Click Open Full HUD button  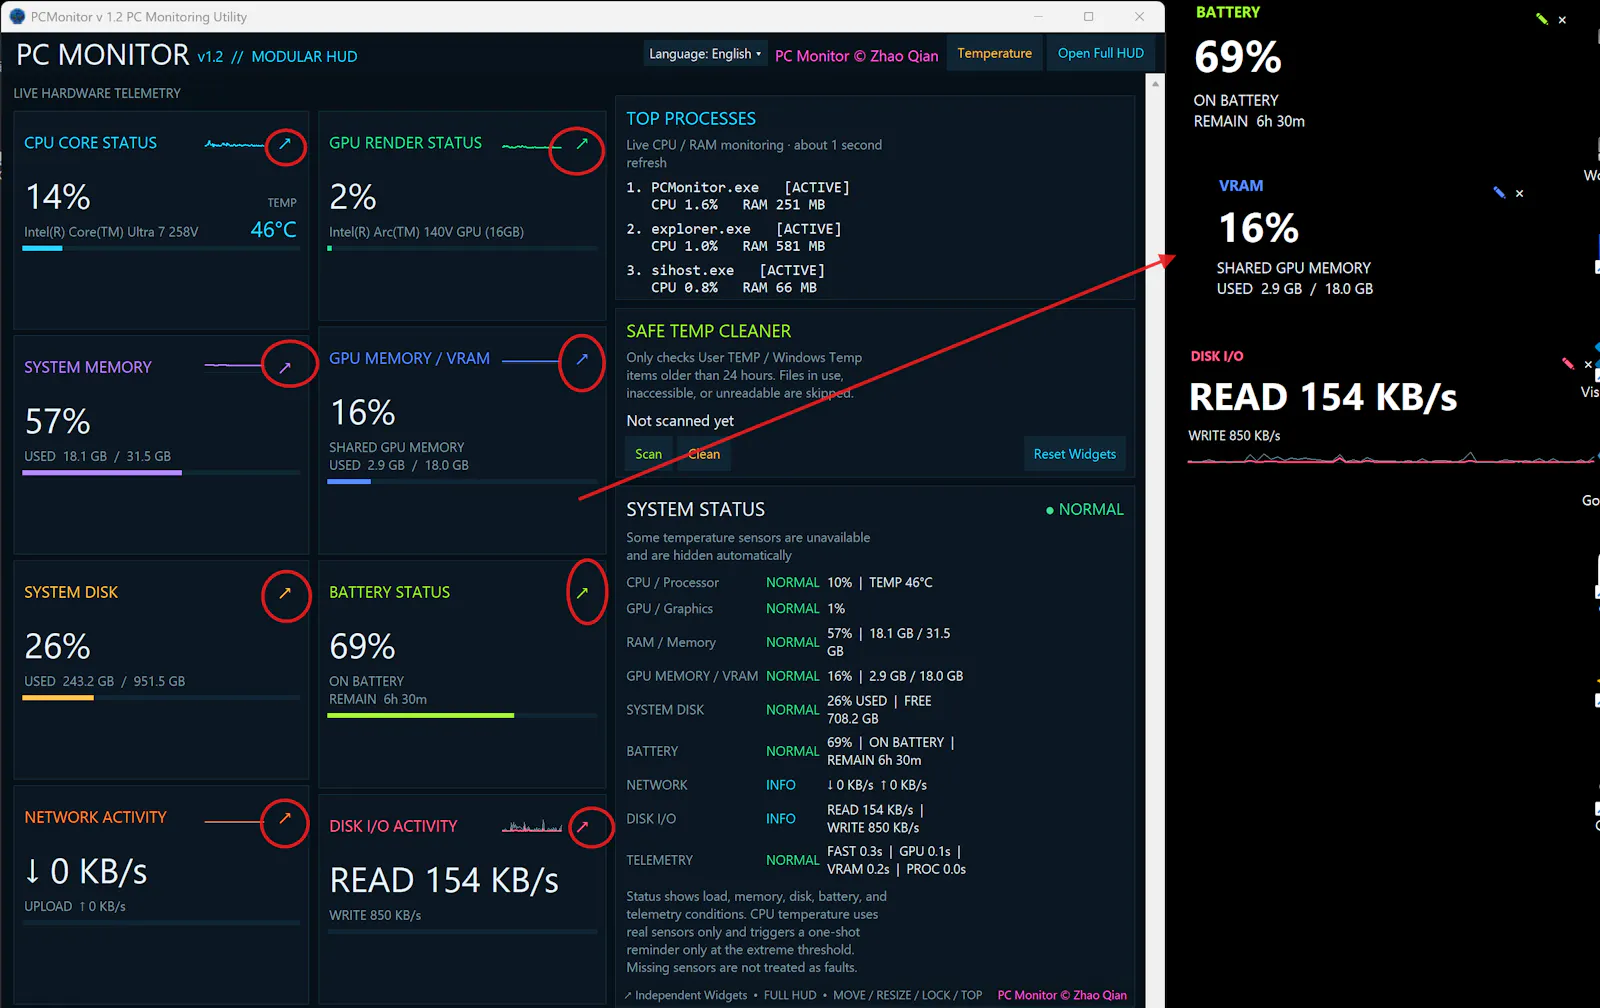click(1101, 54)
